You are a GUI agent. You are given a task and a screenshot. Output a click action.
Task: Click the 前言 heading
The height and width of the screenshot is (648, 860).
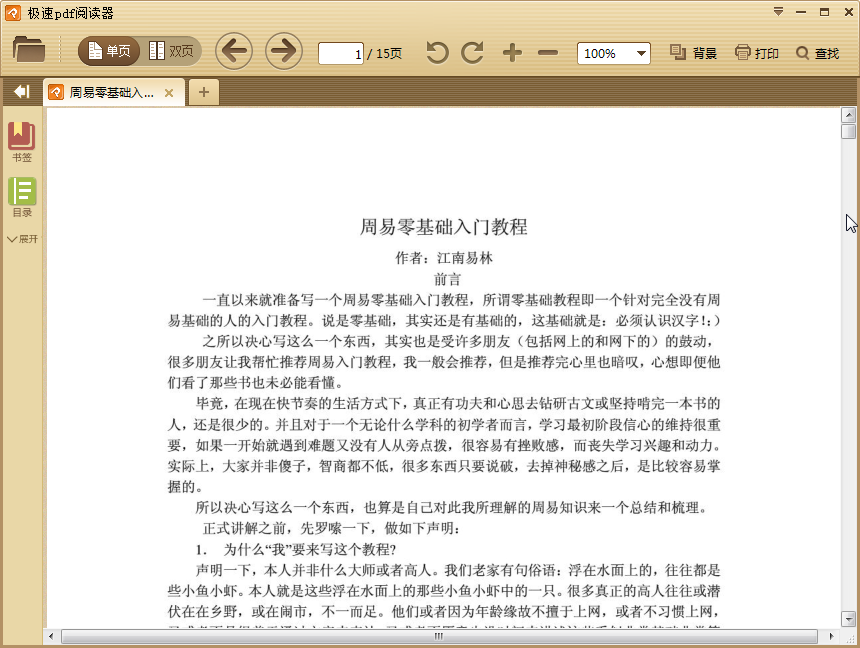point(448,279)
